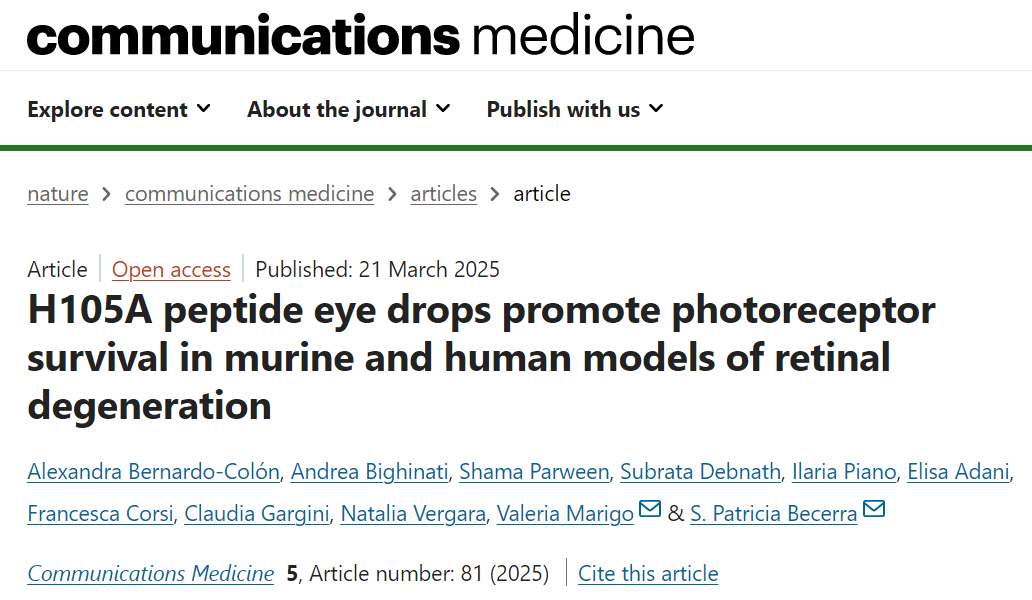
Task: Click the Communications Medicine journal logo
Action: (x=360, y=36)
